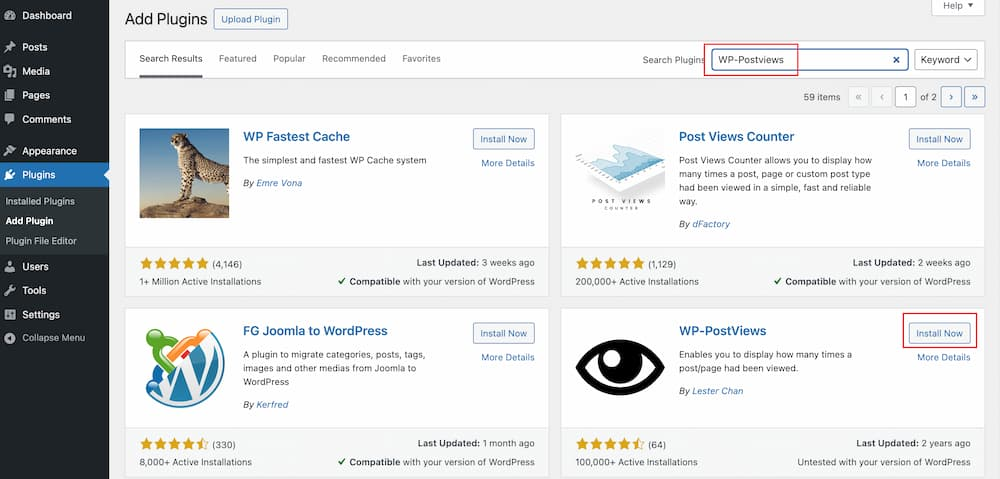Open the Keyword search type dropdown
This screenshot has width=1000, height=479.
946,60
